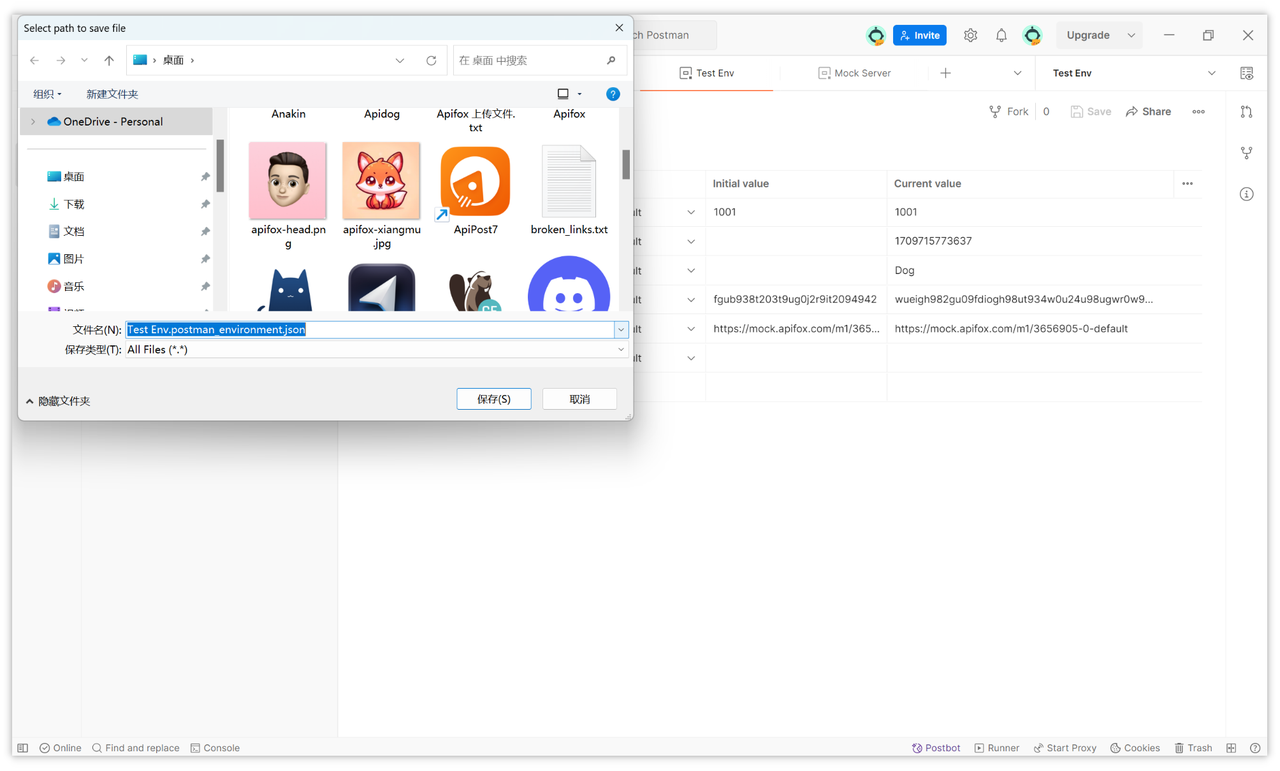Image resolution: width=1280 pixels, height=771 pixels.
Task: Open Postman settings gear
Action: tap(970, 35)
